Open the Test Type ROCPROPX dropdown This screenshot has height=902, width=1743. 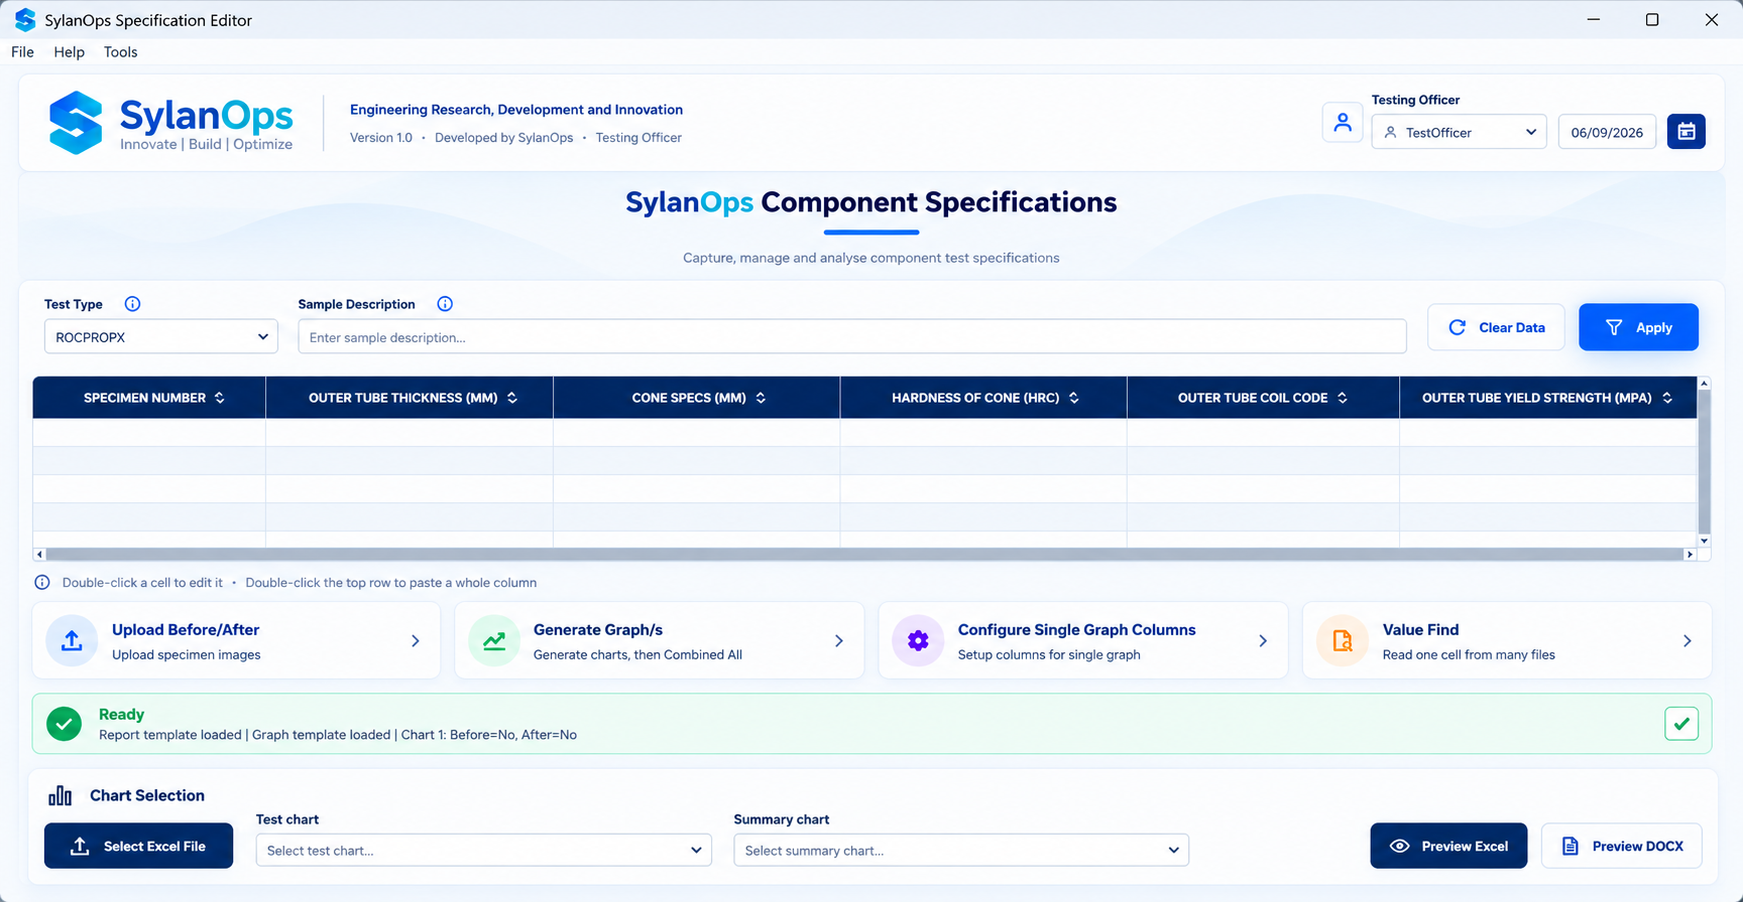click(161, 337)
